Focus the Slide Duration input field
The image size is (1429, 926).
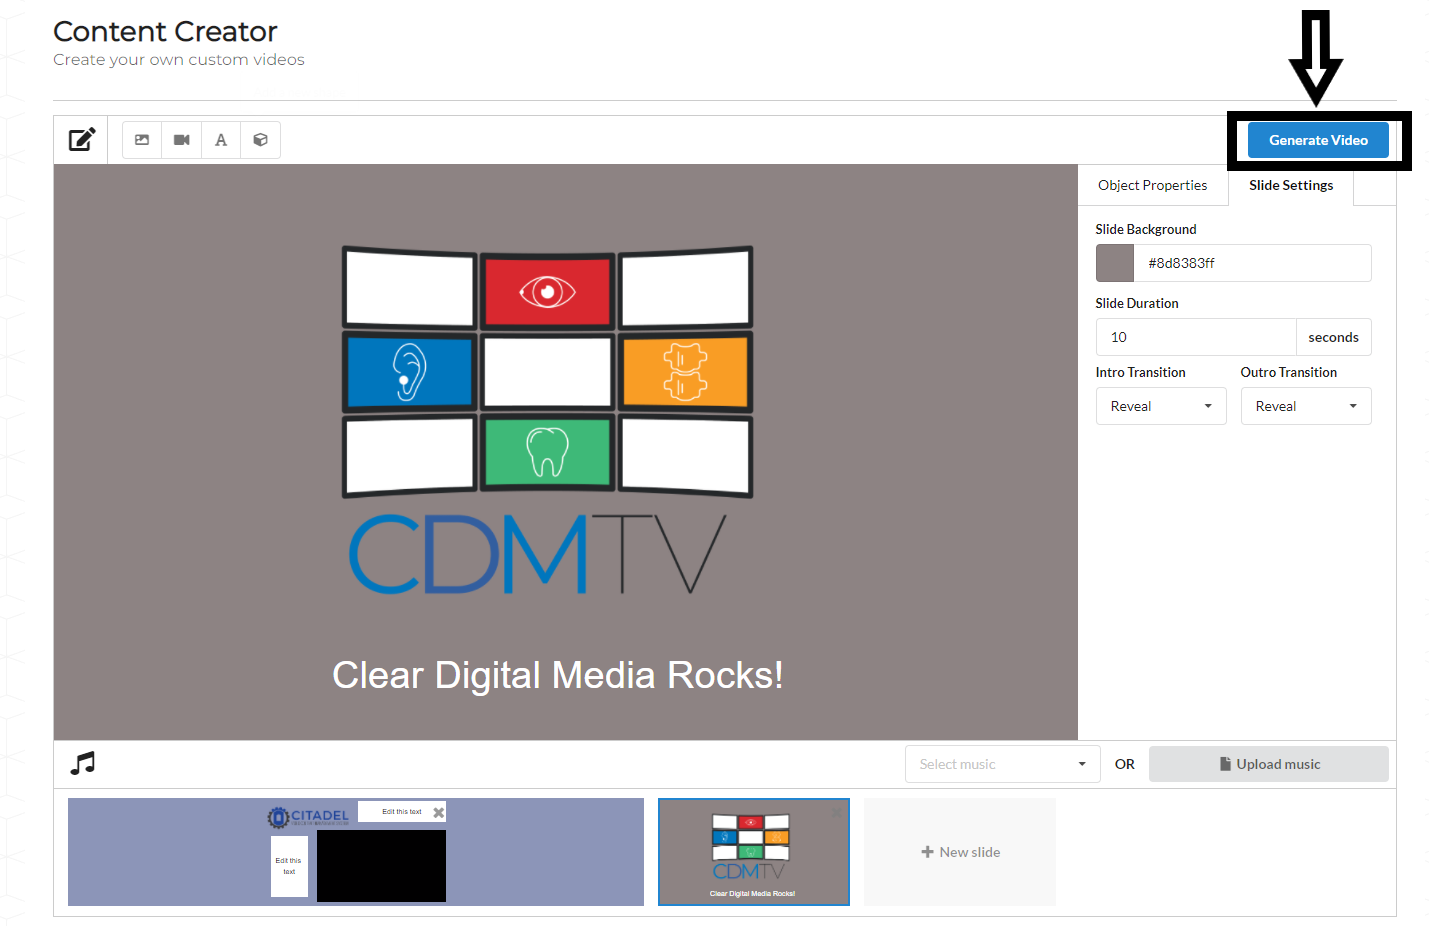click(1196, 337)
